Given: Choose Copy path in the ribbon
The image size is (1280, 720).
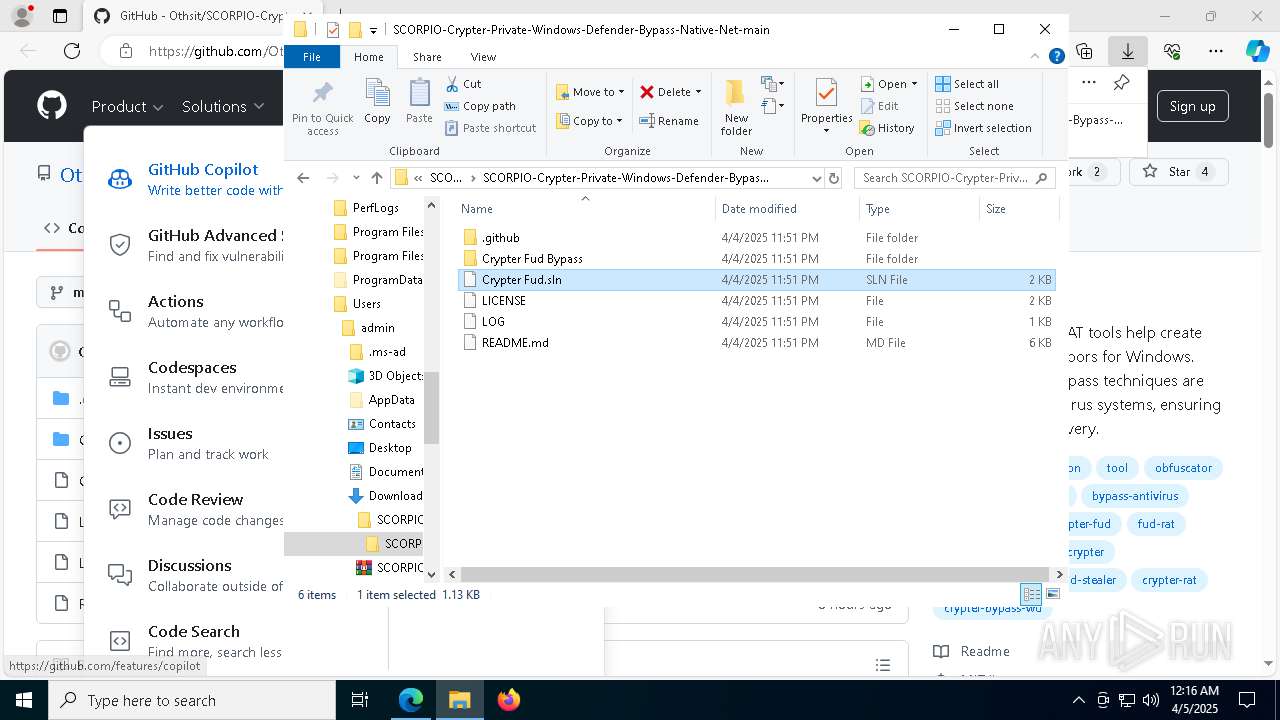Looking at the screenshot, I should tap(480, 106).
